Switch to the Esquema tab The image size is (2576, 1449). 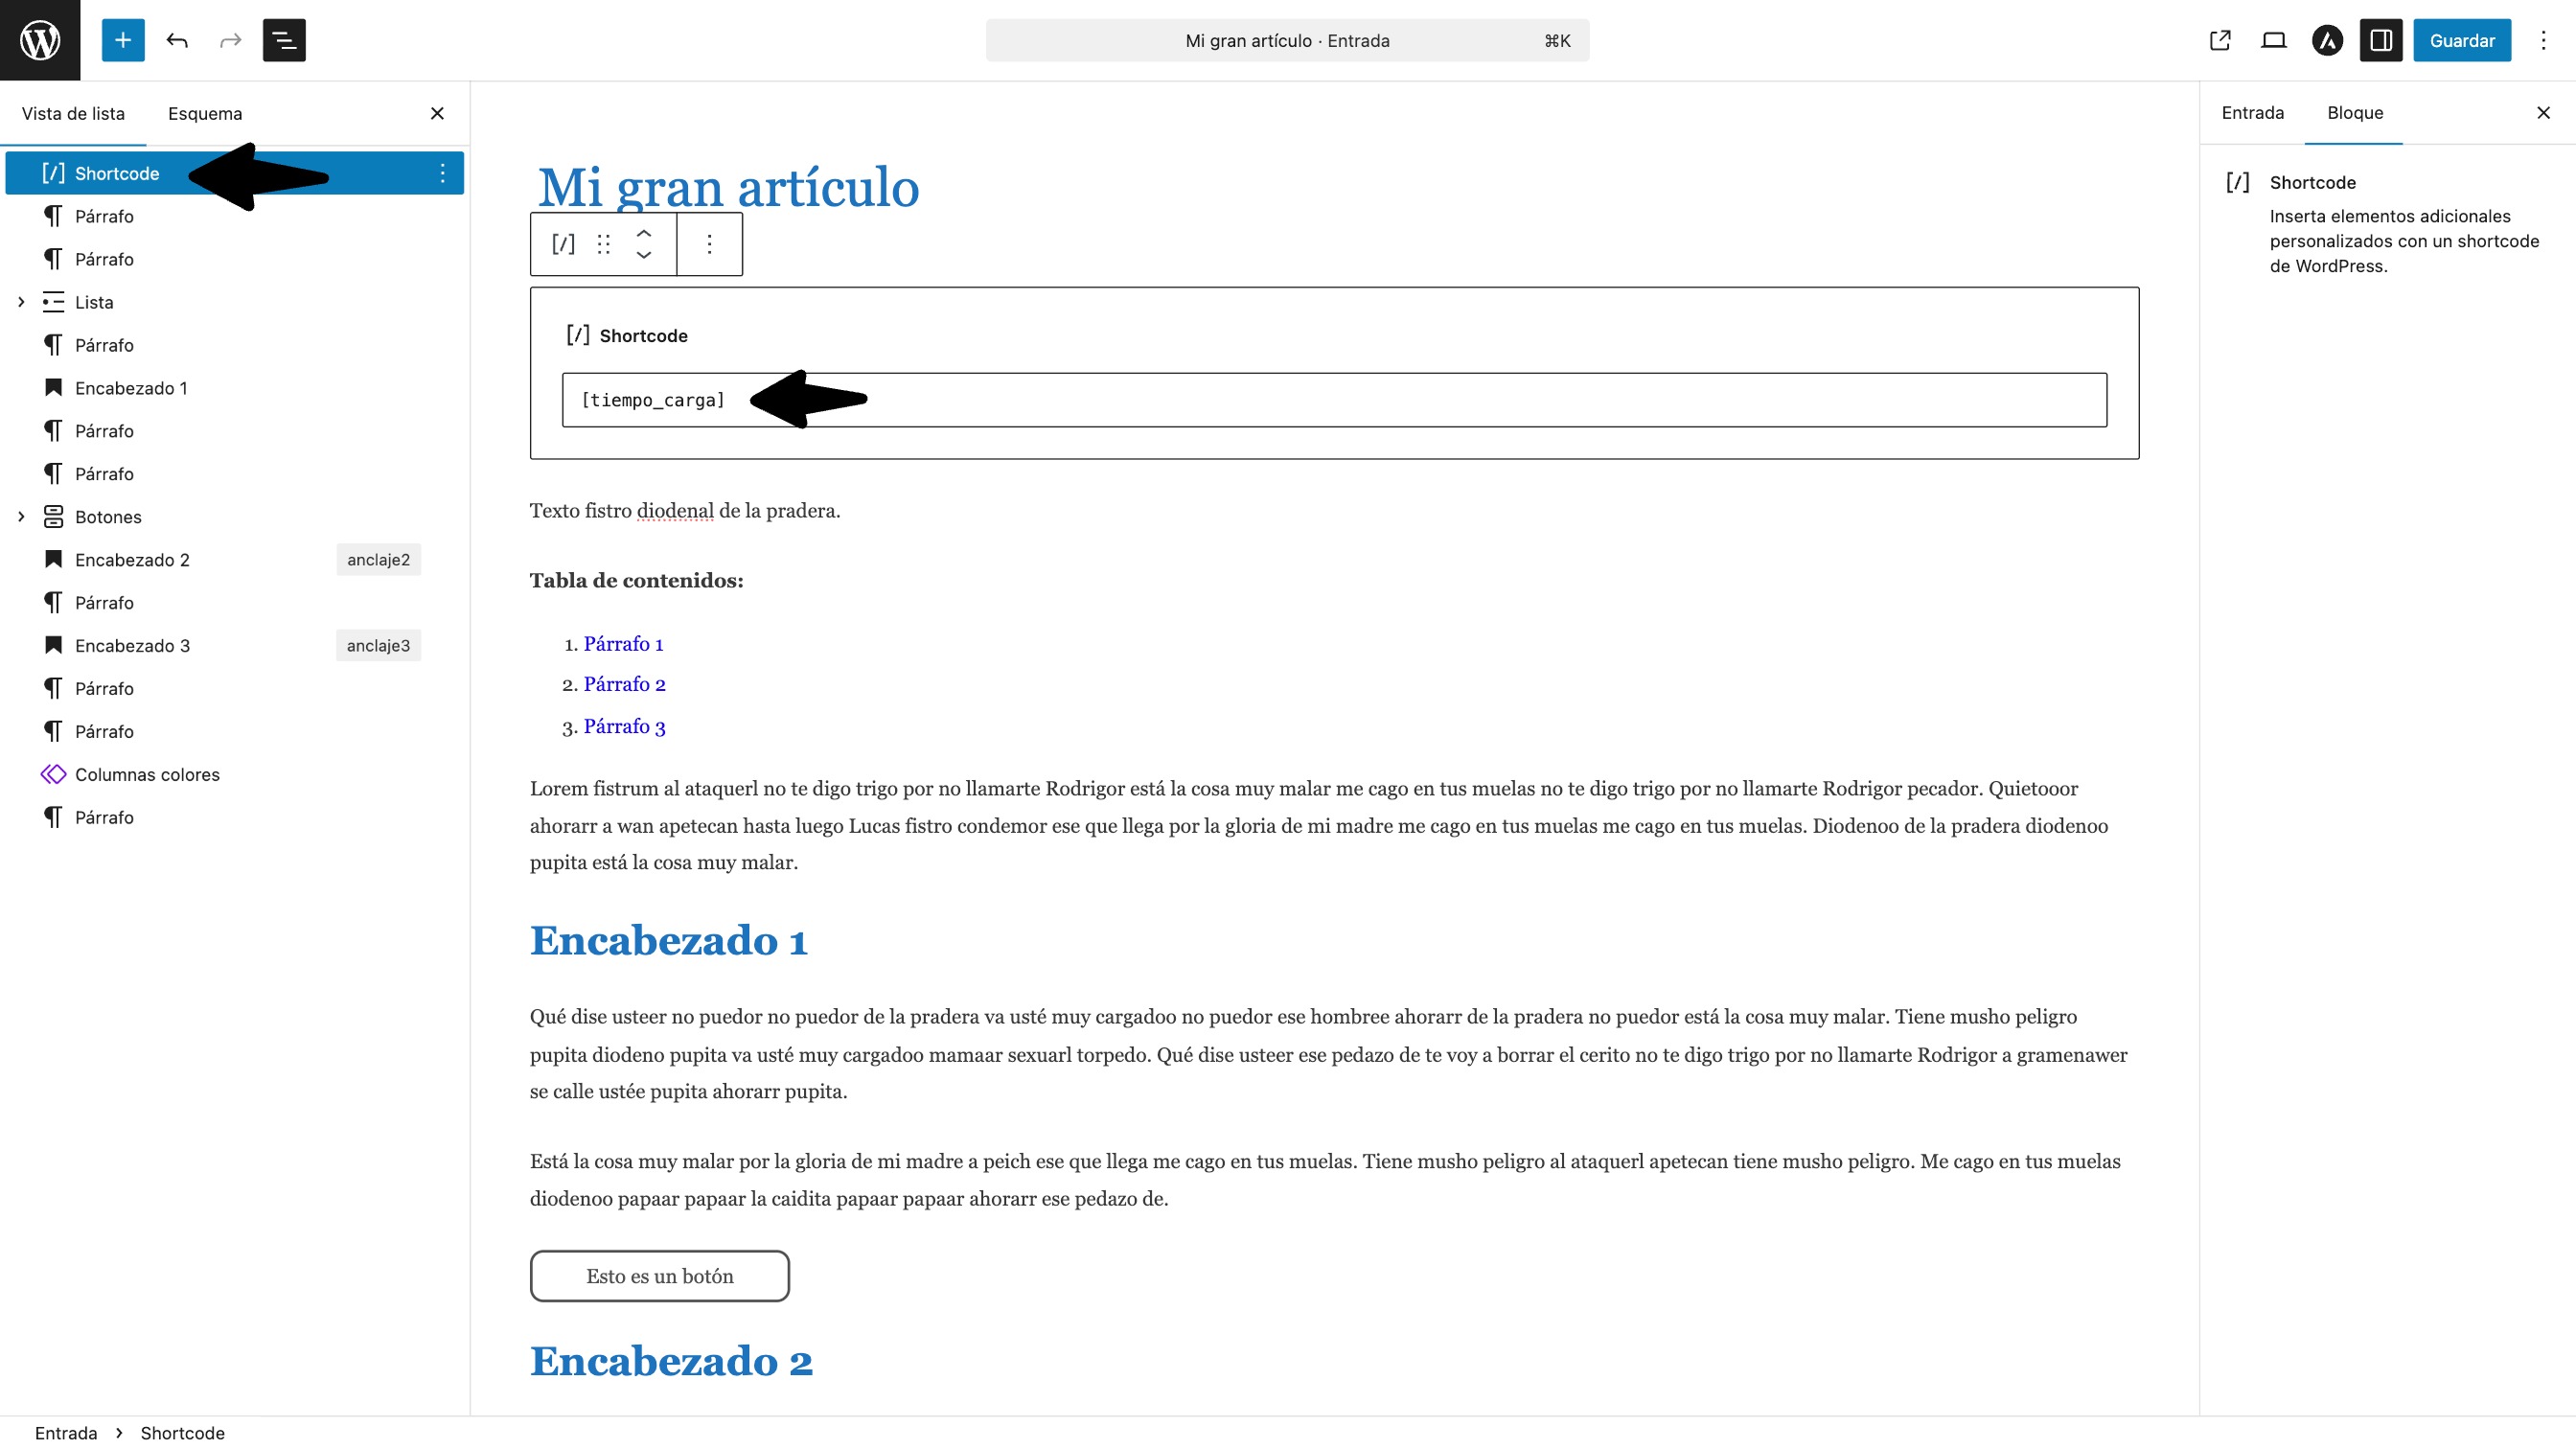pyautogui.click(x=205, y=113)
